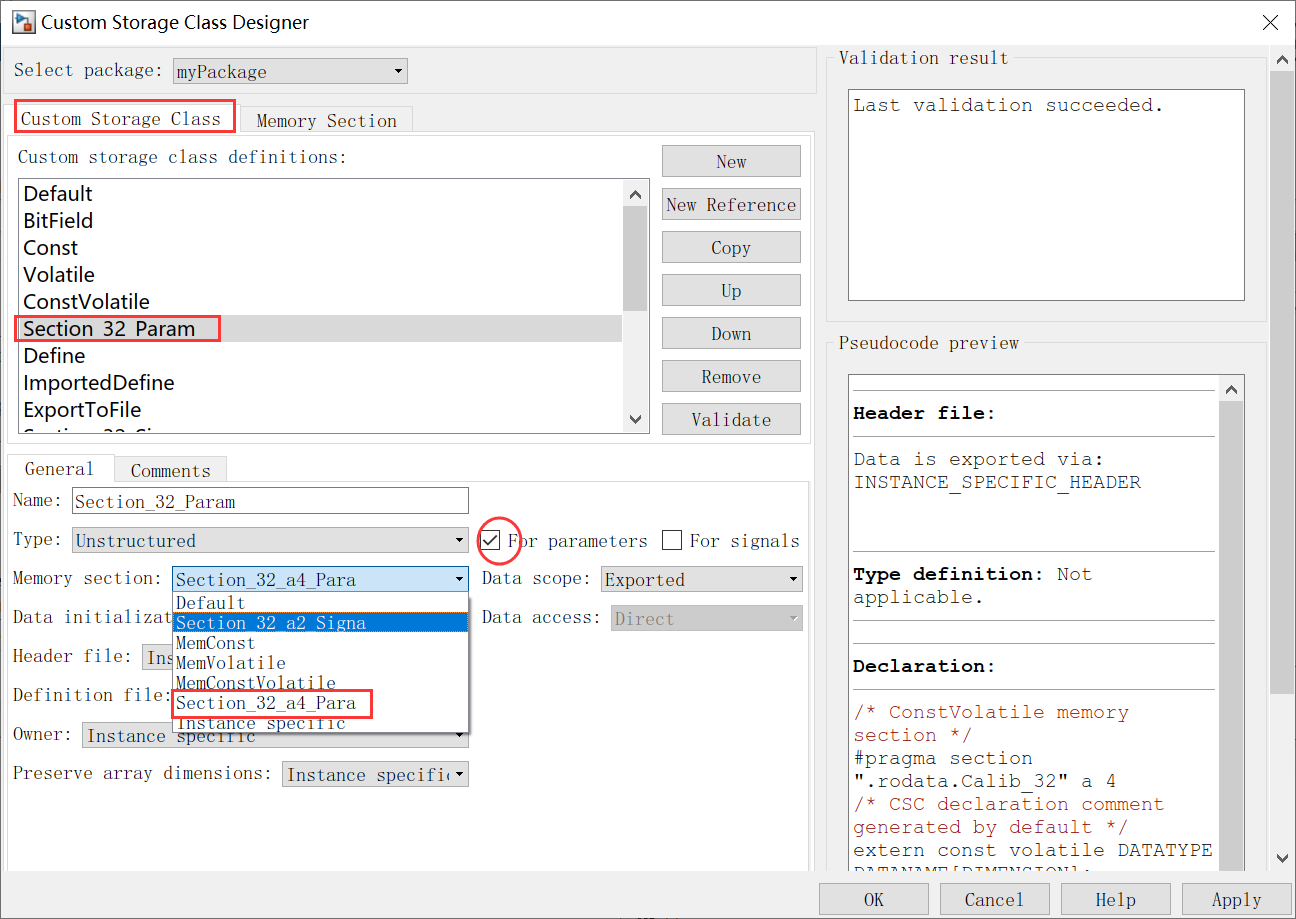Click the Name input field
The width and height of the screenshot is (1296, 919).
point(270,500)
